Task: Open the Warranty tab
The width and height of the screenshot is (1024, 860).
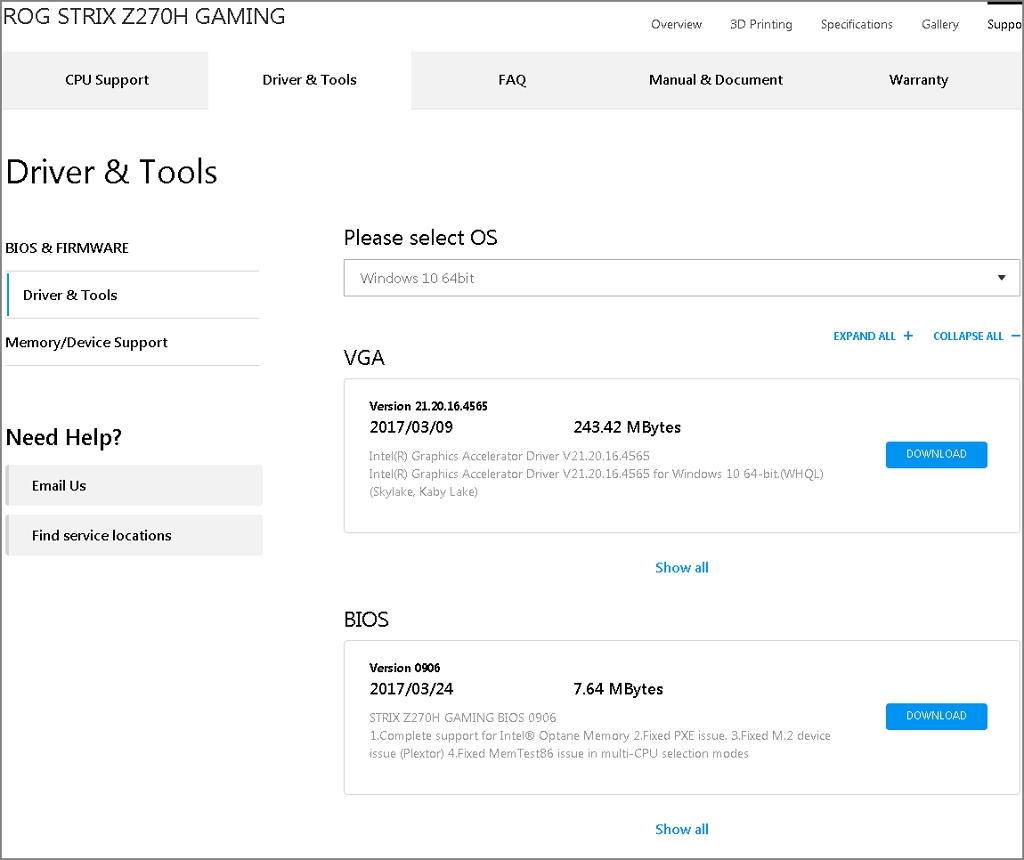Action: click(x=918, y=80)
